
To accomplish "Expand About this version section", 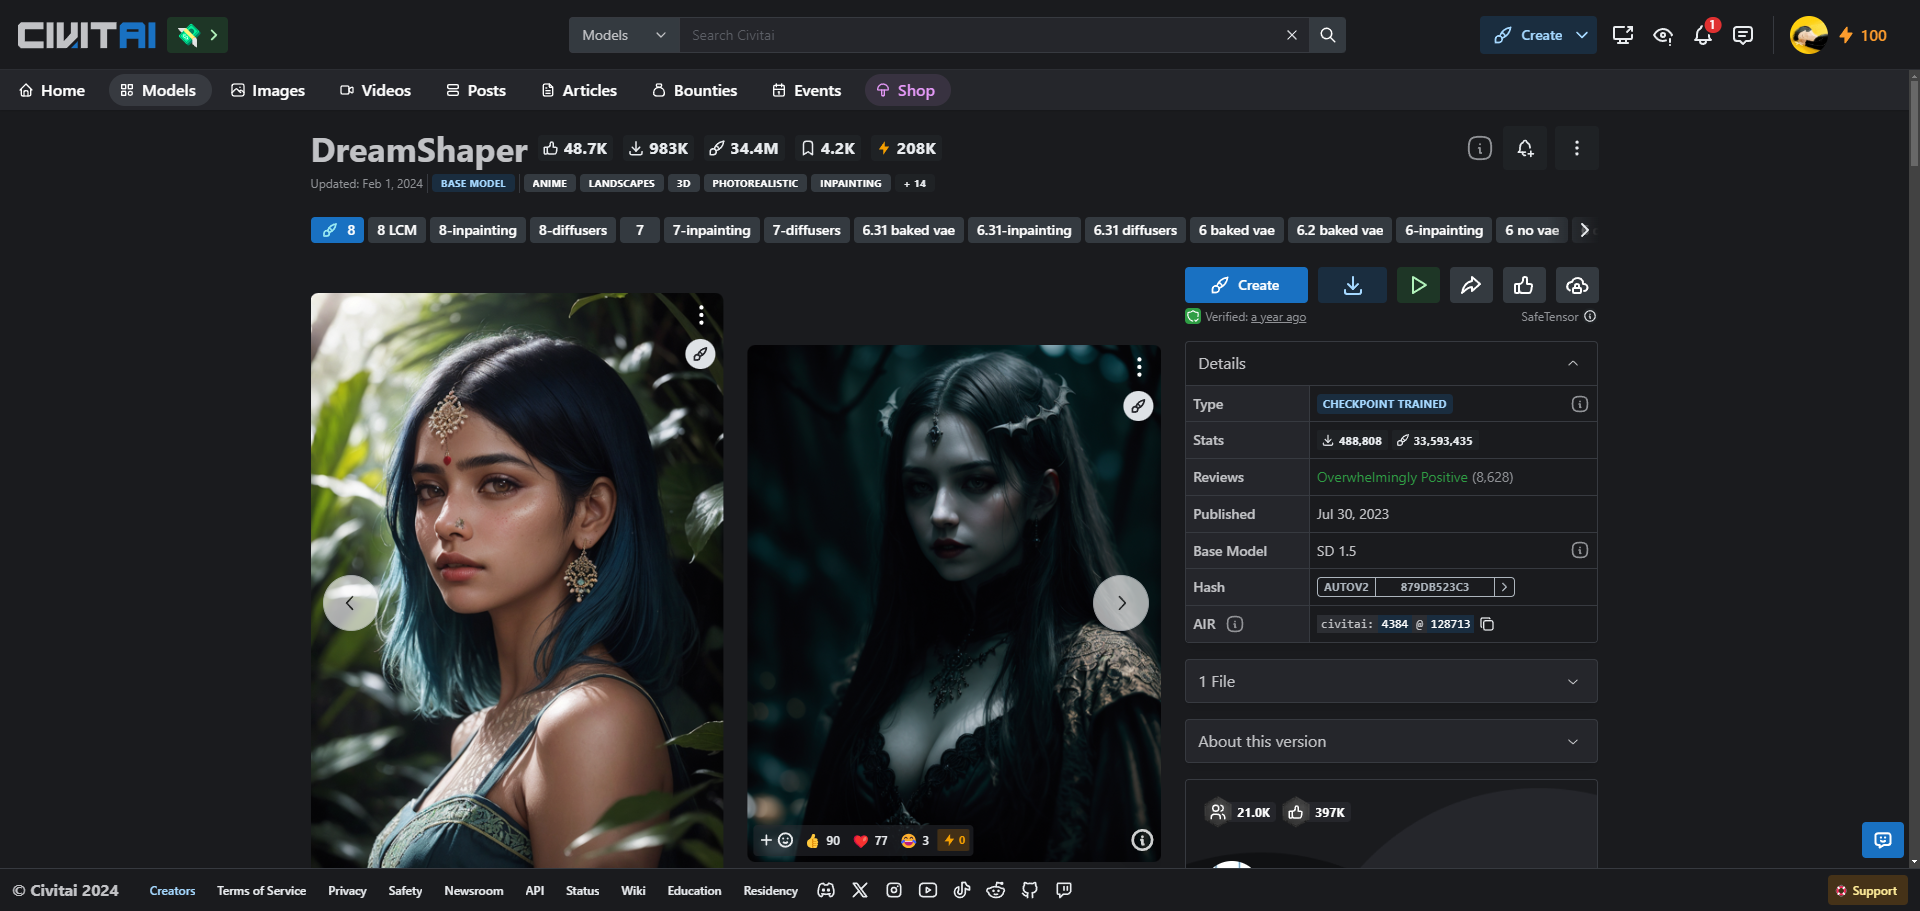I will click(x=1391, y=741).
